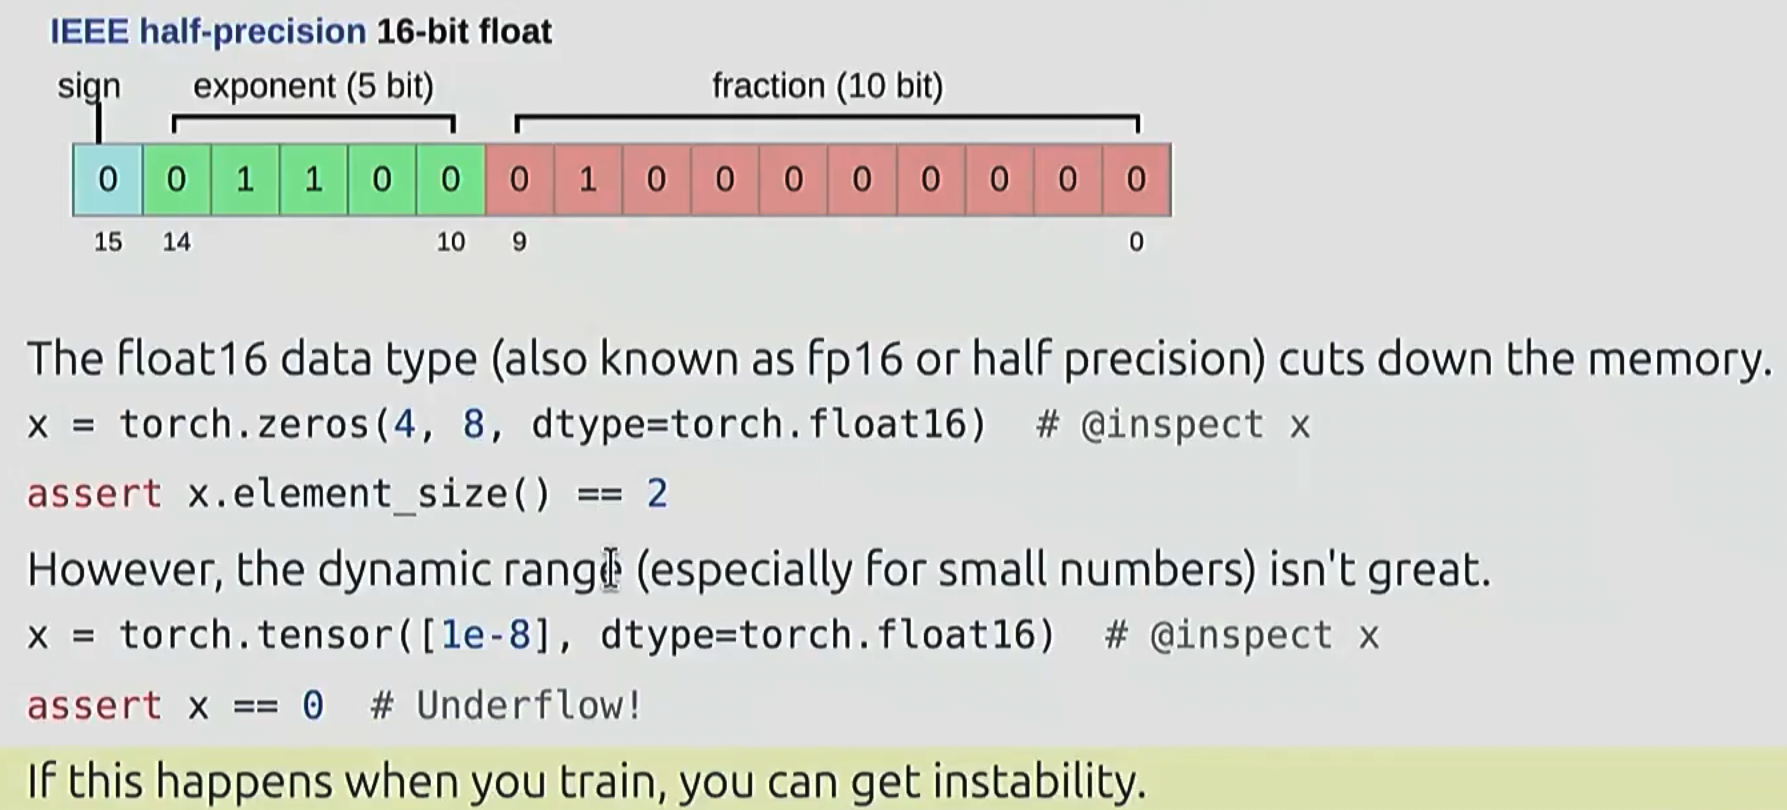Click the @inspect comment after torch.zeros
Image resolution: width=1787 pixels, height=810 pixels.
point(1173,425)
